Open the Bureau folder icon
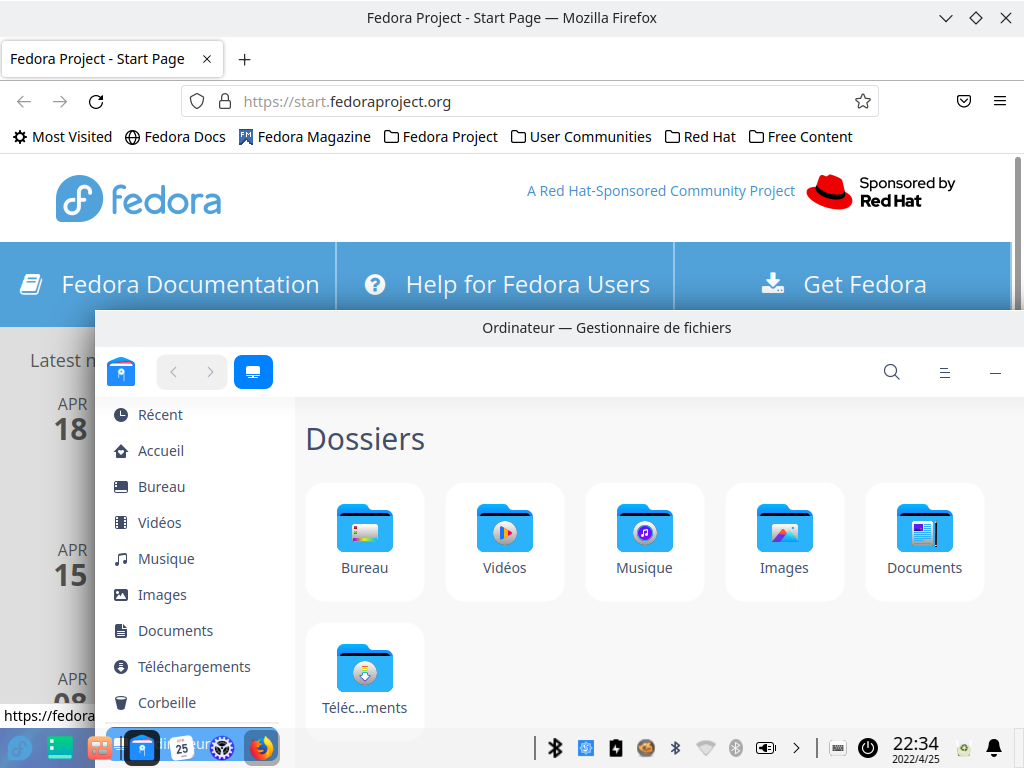1024x768 pixels. point(364,541)
